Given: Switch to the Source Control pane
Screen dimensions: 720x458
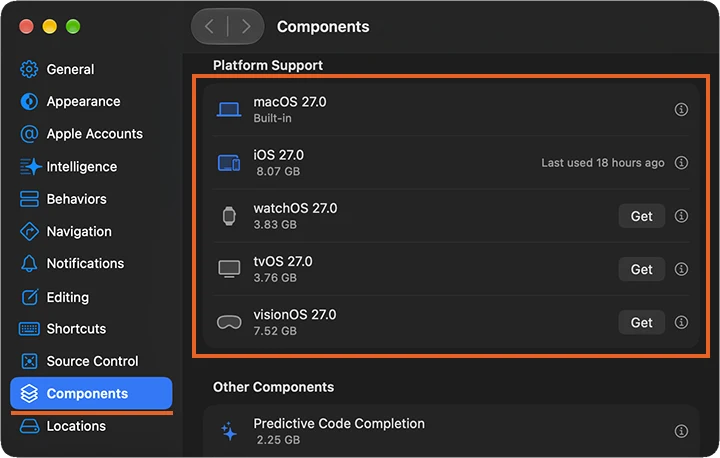Looking at the screenshot, I should tap(91, 361).
